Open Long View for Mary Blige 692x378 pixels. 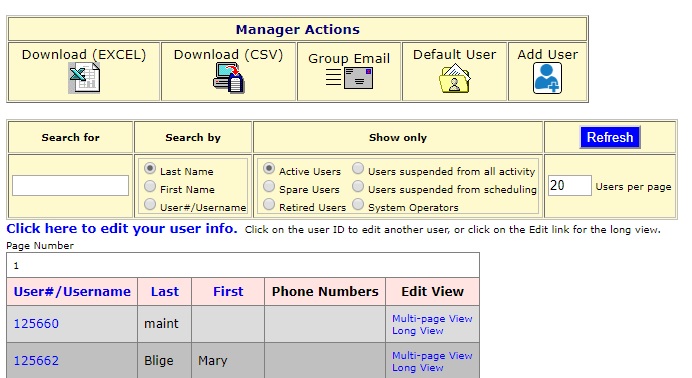[x=417, y=368]
